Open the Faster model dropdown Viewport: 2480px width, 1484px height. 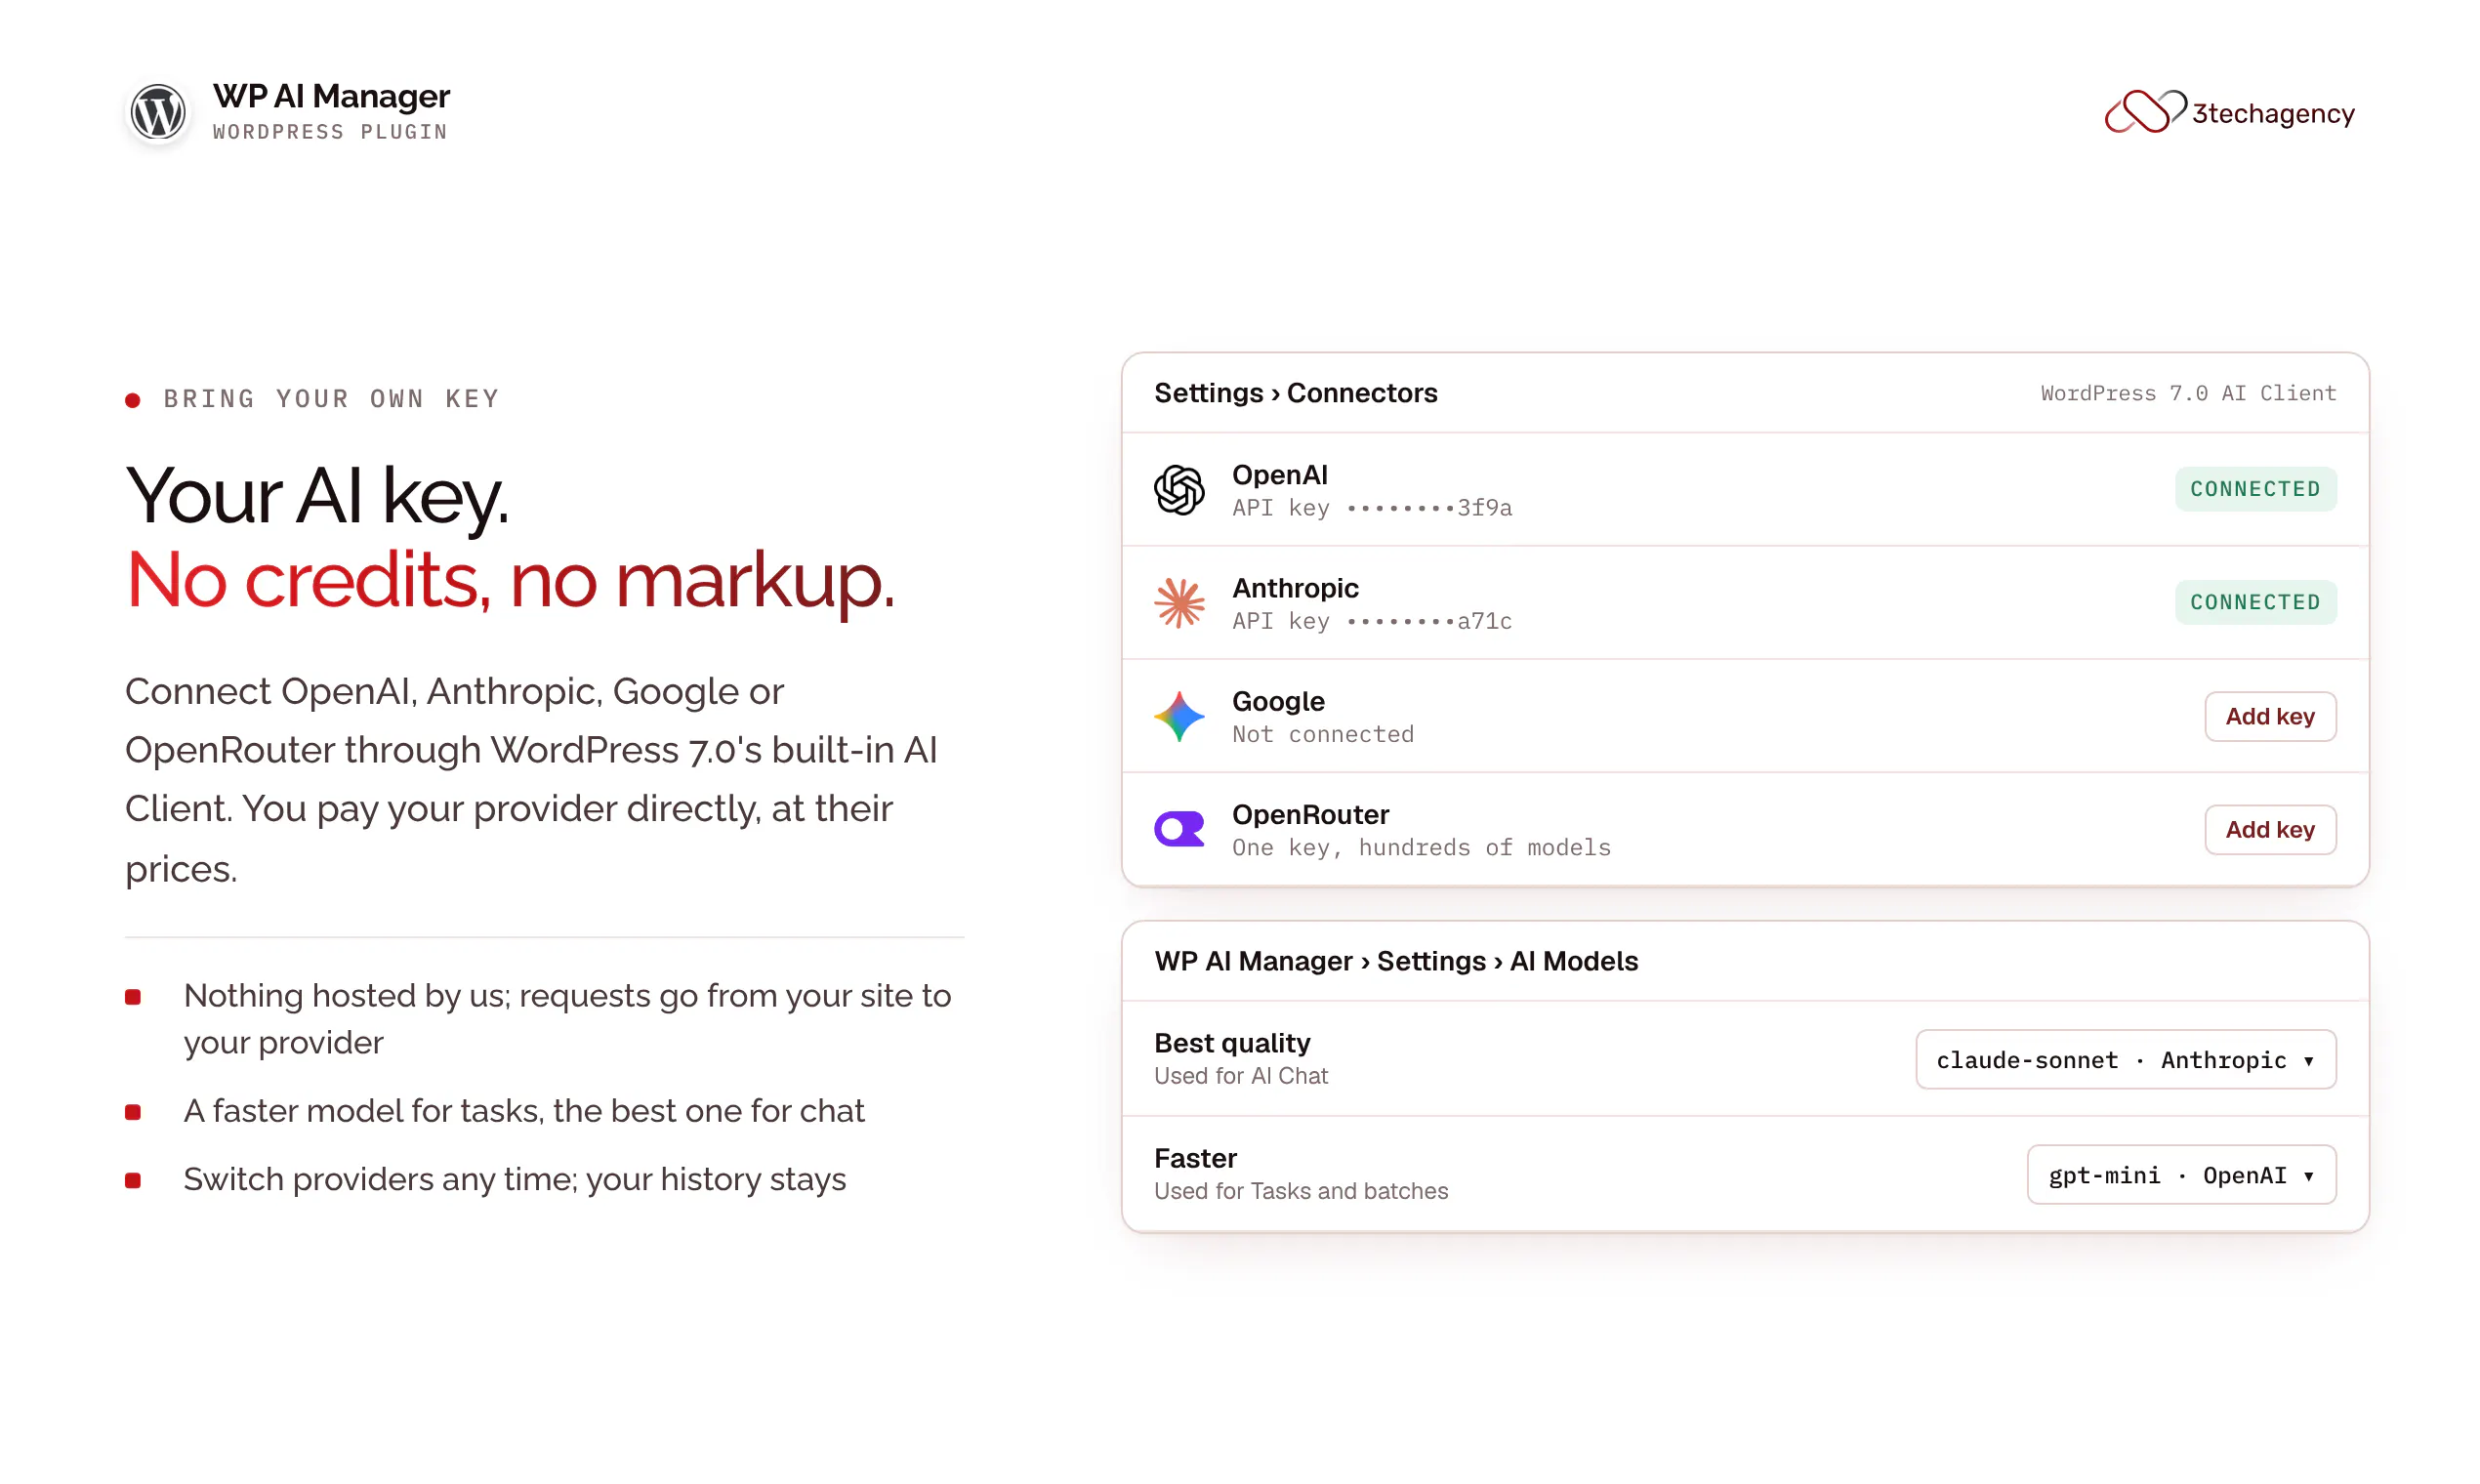pos(2181,1174)
